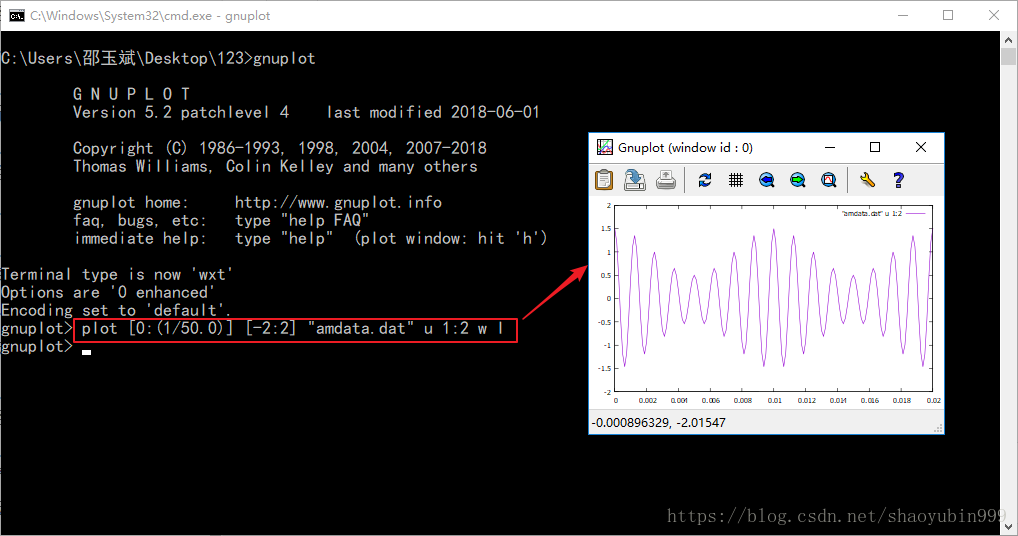This screenshot has height=536, width=1018.
Task: Apply next zoom settings with right arrow magnifier
Action: pyautogui.click(x=798, y=180)
